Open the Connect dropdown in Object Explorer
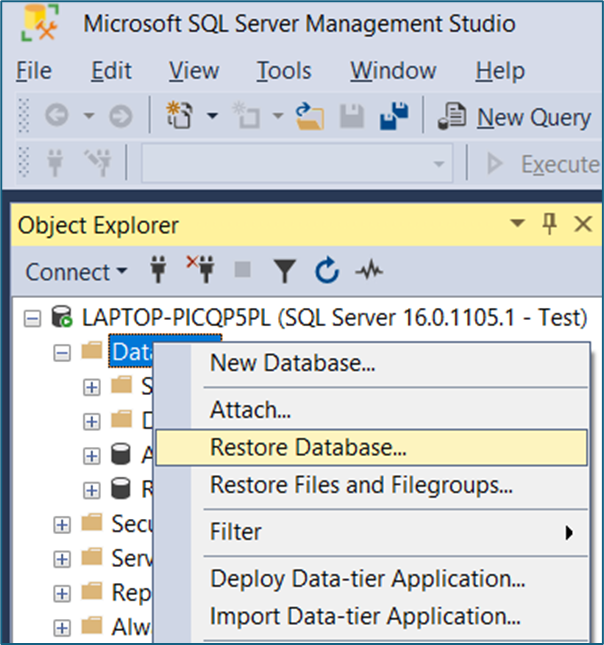This screenshot has height=645, width=604. [76, 272]
